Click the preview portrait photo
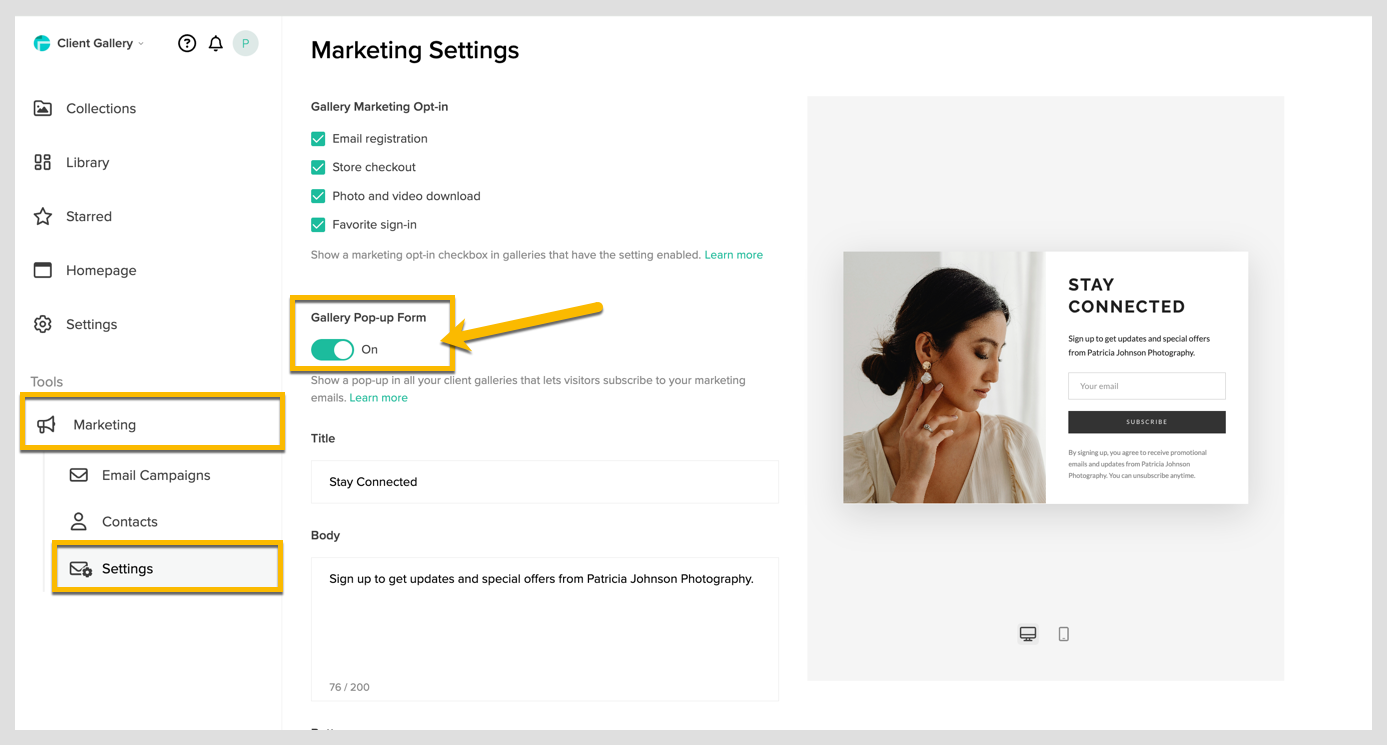 [945, 377]
